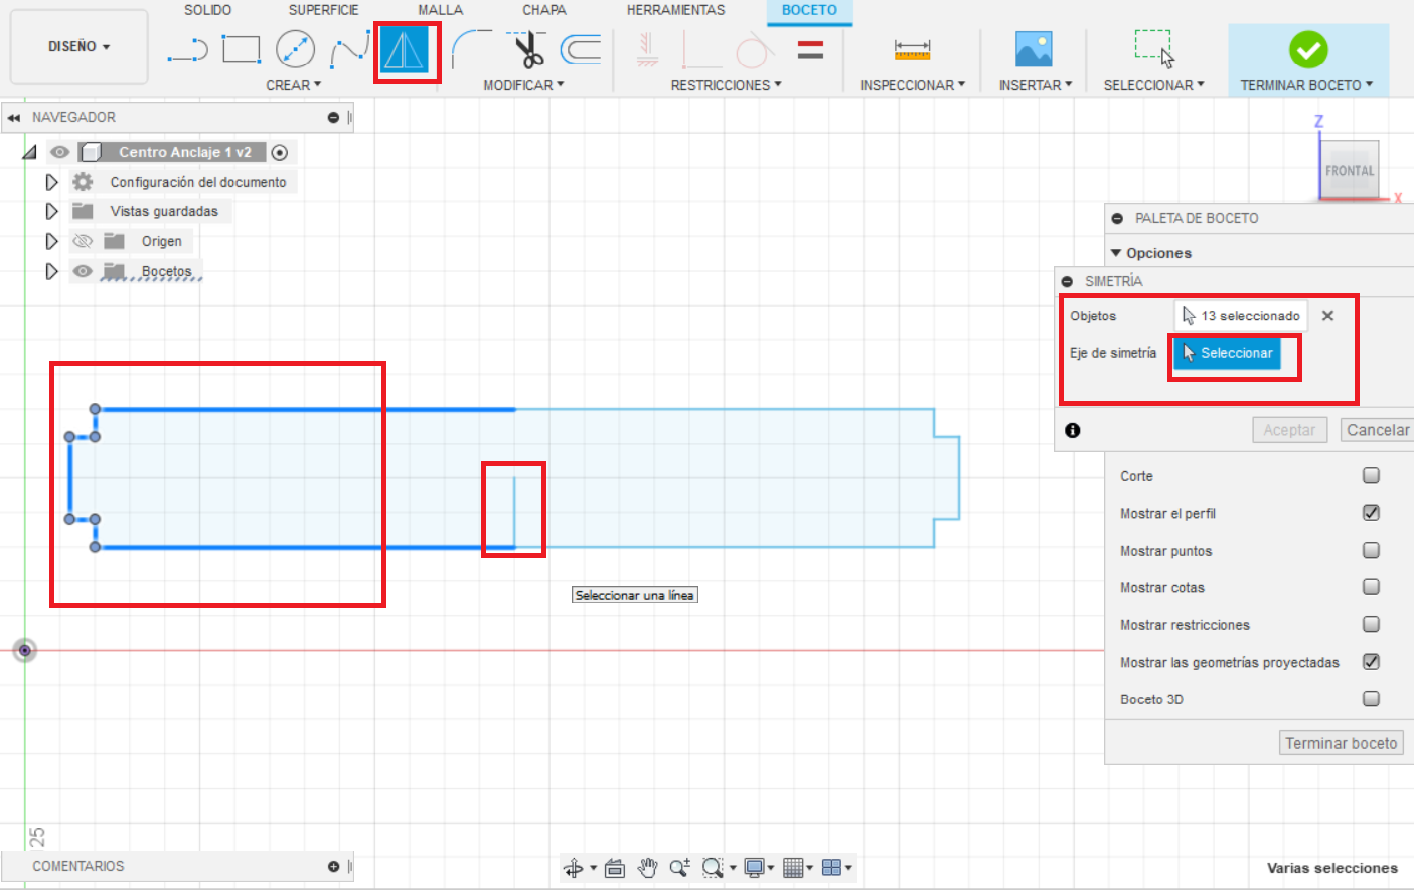This screenshot has height=890, width=1414.
Task: Click the info icon in Simetría dialog
Action: coord(1073,430)
